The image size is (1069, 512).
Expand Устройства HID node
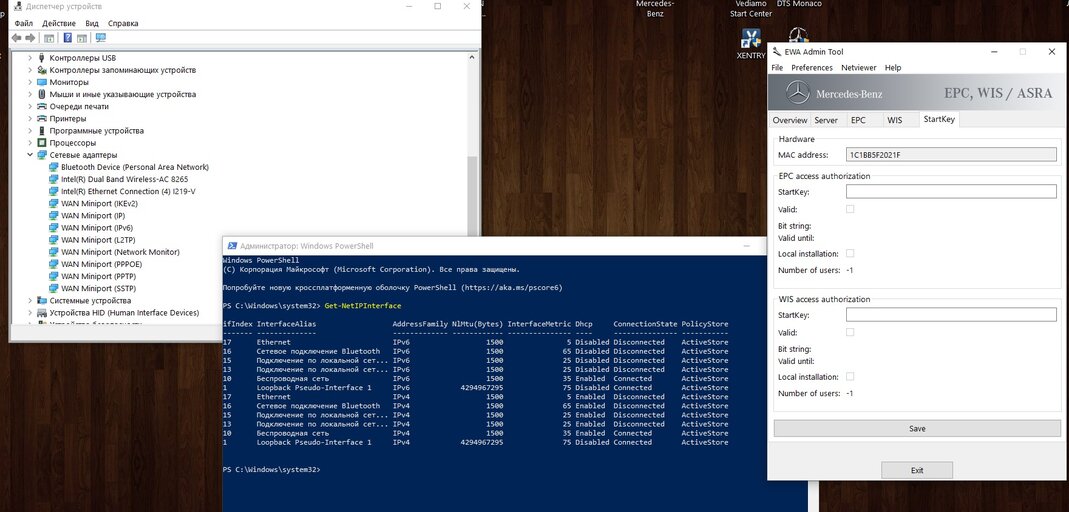[30, 313]
